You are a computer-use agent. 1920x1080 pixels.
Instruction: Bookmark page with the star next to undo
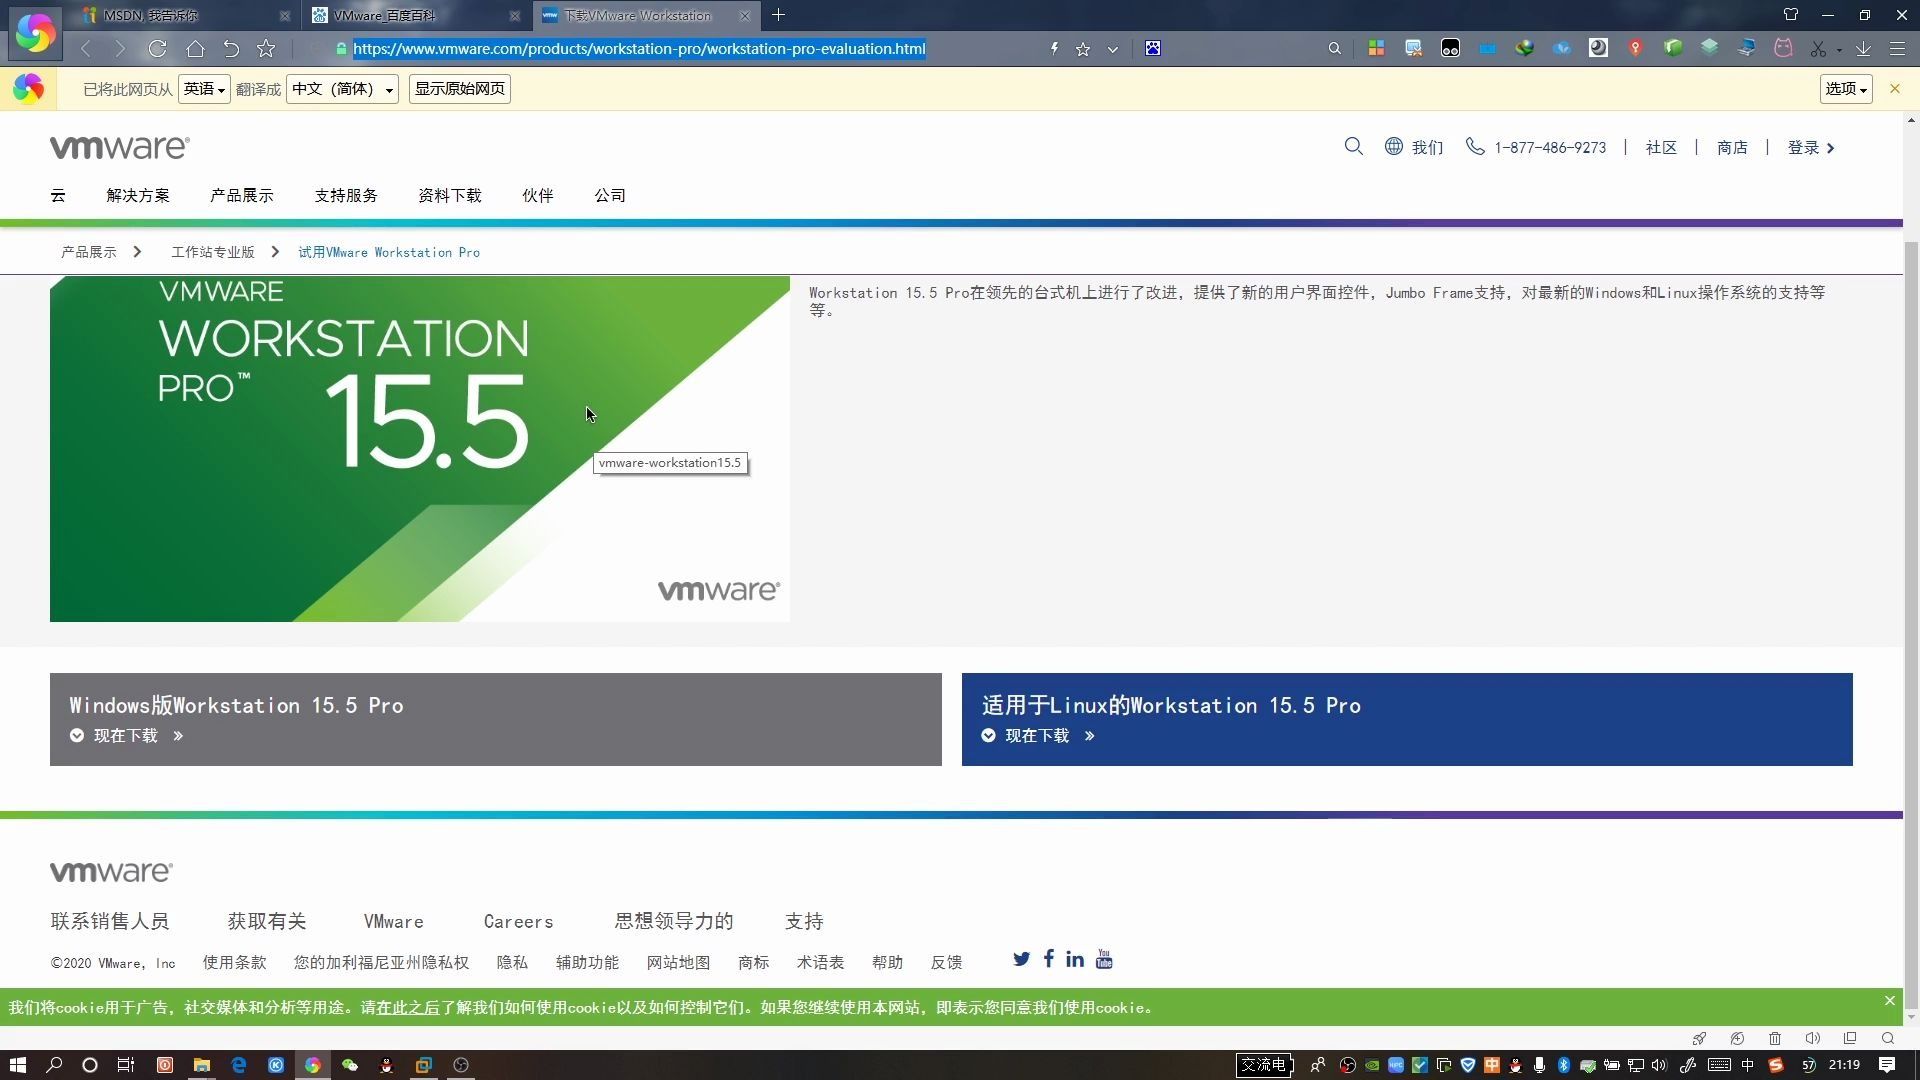point(266,49)
